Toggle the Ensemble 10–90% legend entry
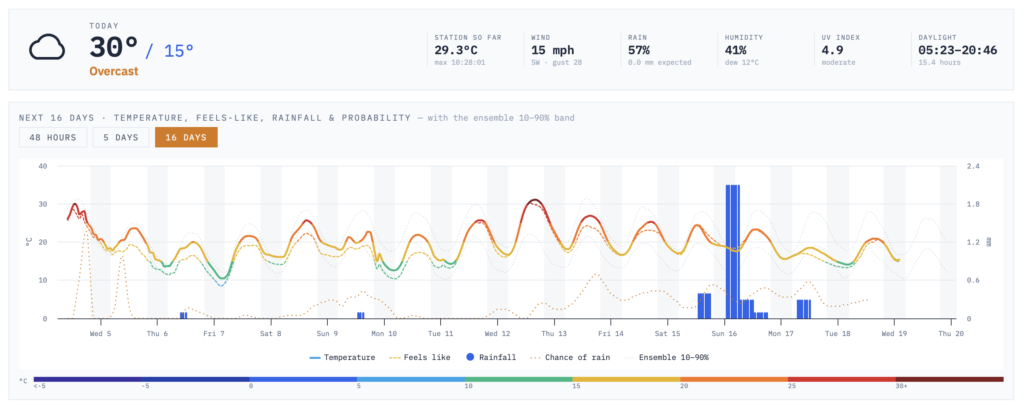 point(667,357)
